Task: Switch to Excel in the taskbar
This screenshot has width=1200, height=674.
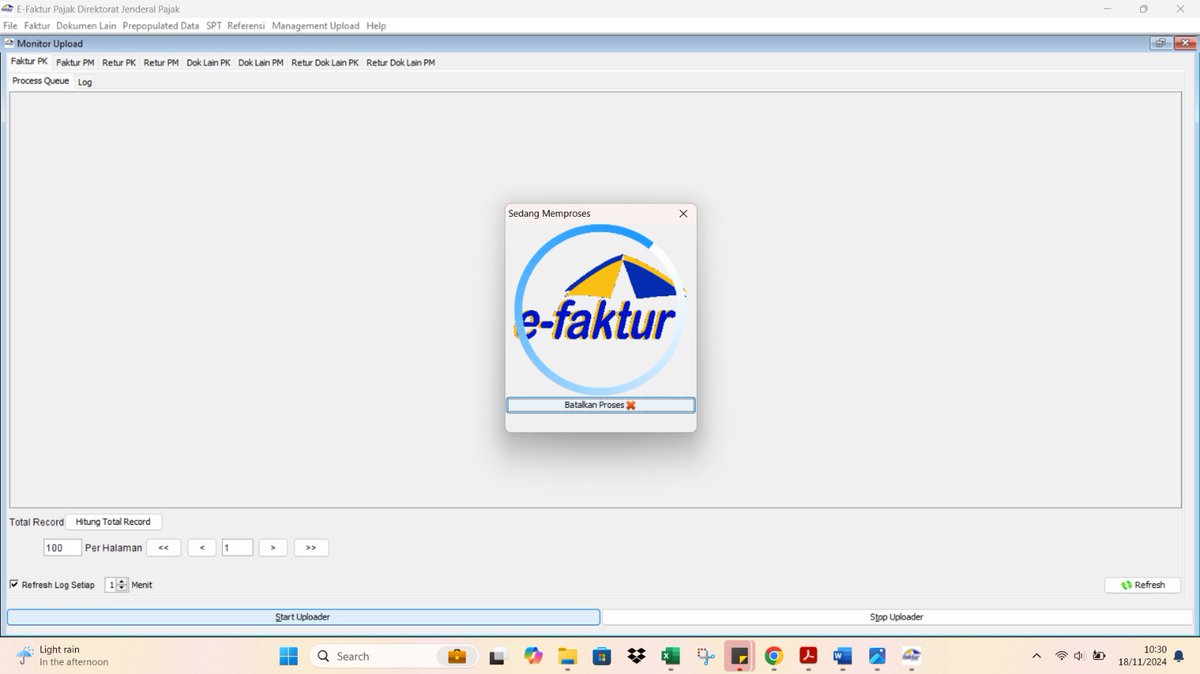Action: click(670, 656)
